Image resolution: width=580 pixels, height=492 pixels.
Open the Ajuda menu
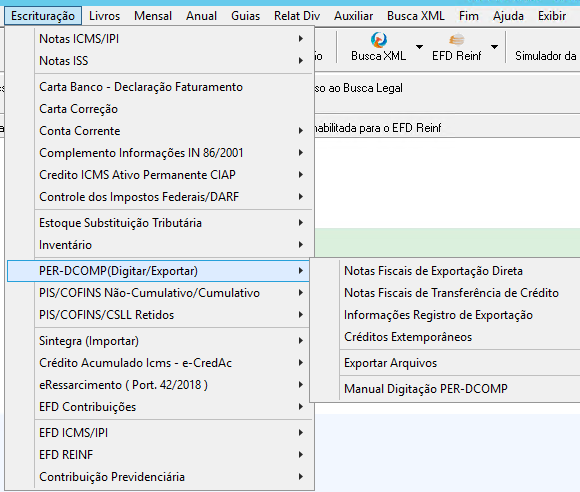click(508, 16)
